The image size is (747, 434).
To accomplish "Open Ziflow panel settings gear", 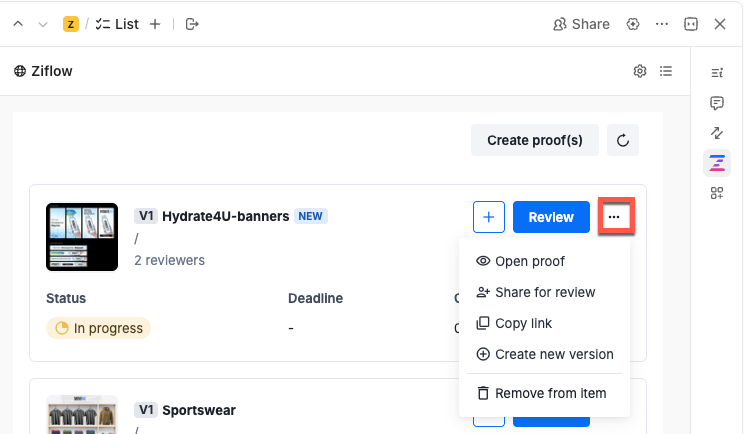I will pyautogui.click(x=640, y=71).
